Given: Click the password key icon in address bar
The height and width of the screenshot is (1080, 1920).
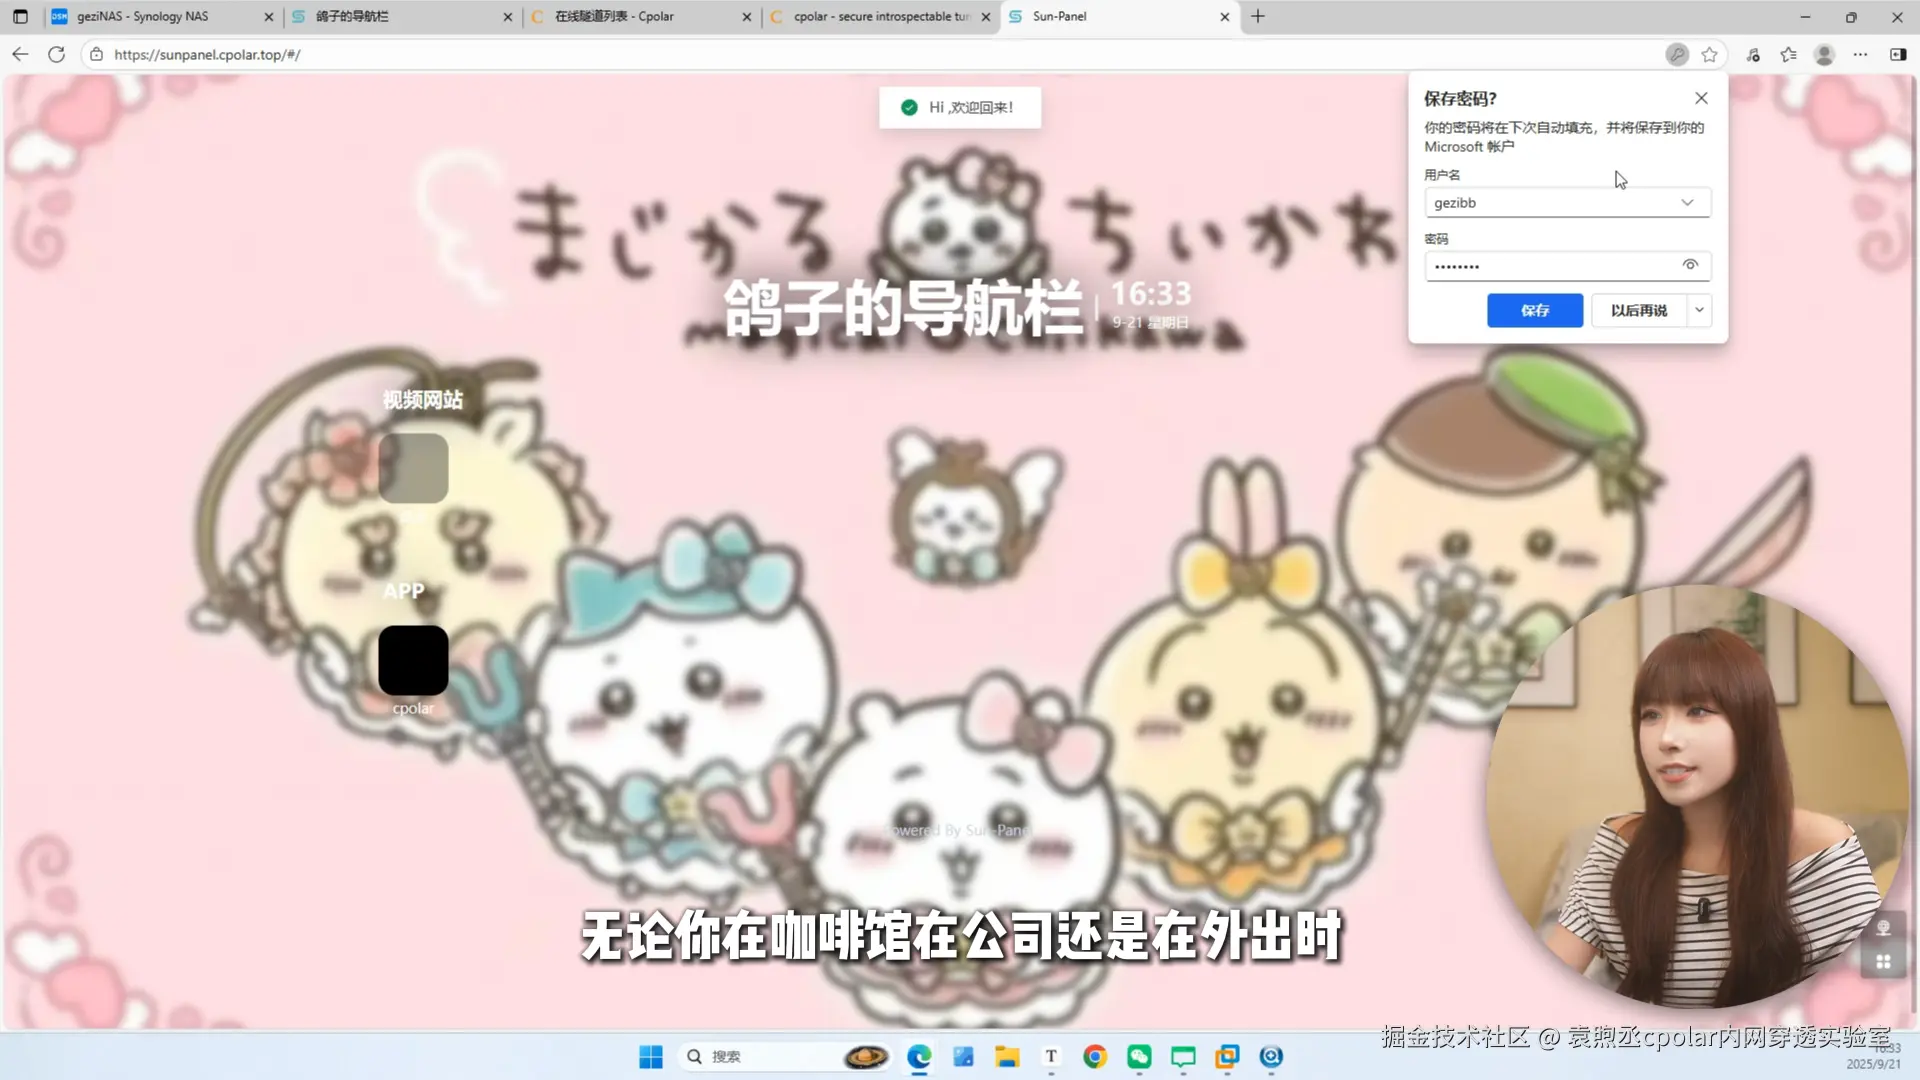Looking at the screenshot, I should click(x=1677, y=55).
